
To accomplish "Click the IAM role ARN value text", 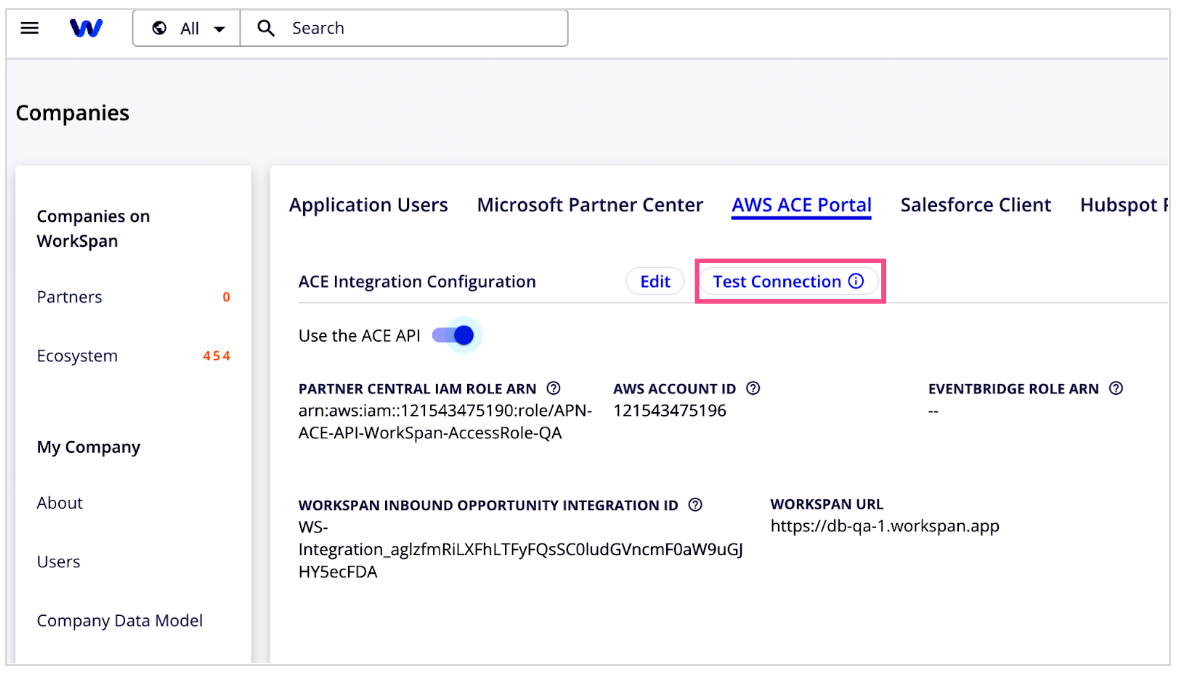I will tap(446, 422).
